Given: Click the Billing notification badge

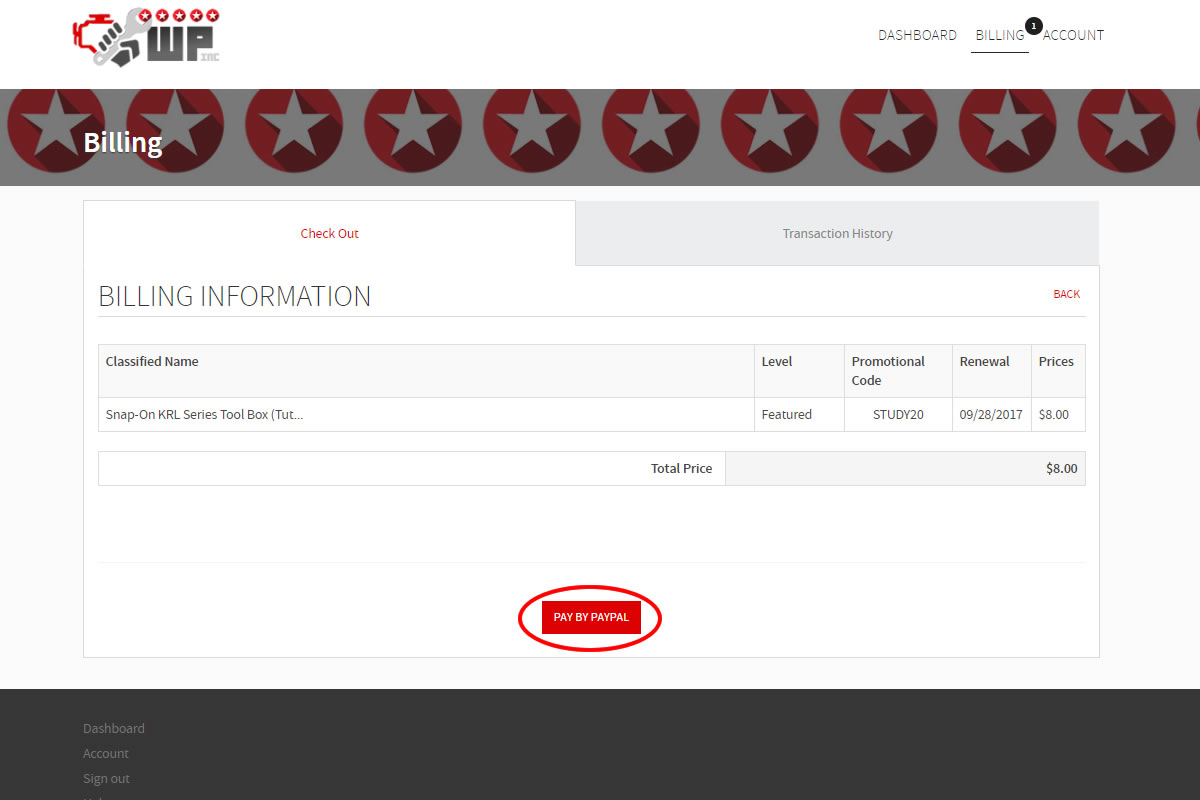Looking at the screenshot, I should point(1034,25).
